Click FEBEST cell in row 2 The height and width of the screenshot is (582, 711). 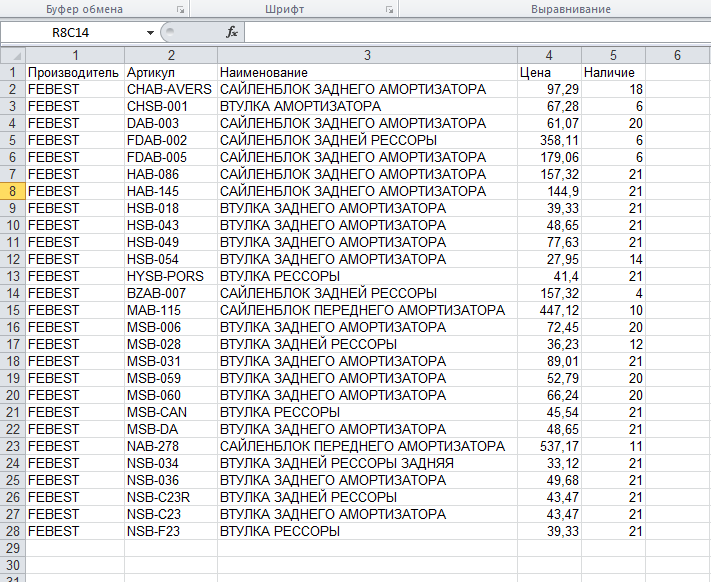[x=75, y=89]
